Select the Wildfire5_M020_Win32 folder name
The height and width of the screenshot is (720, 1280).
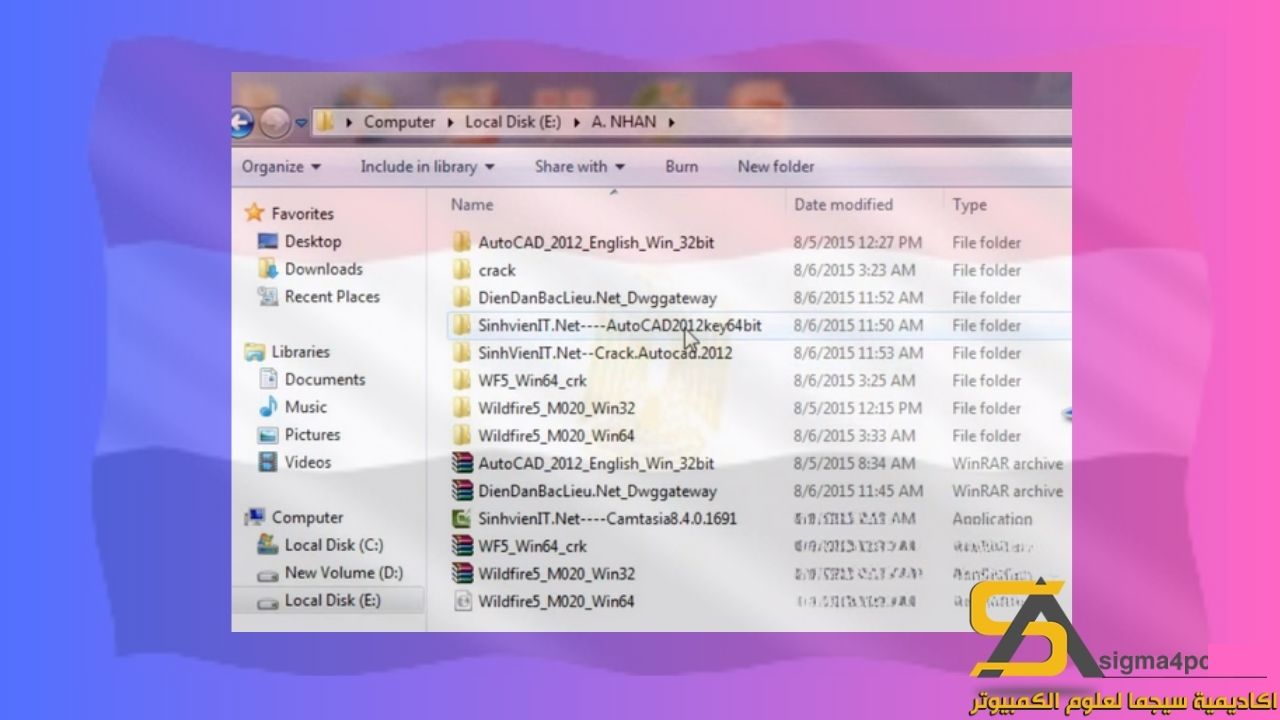click(x=556, y=408)
